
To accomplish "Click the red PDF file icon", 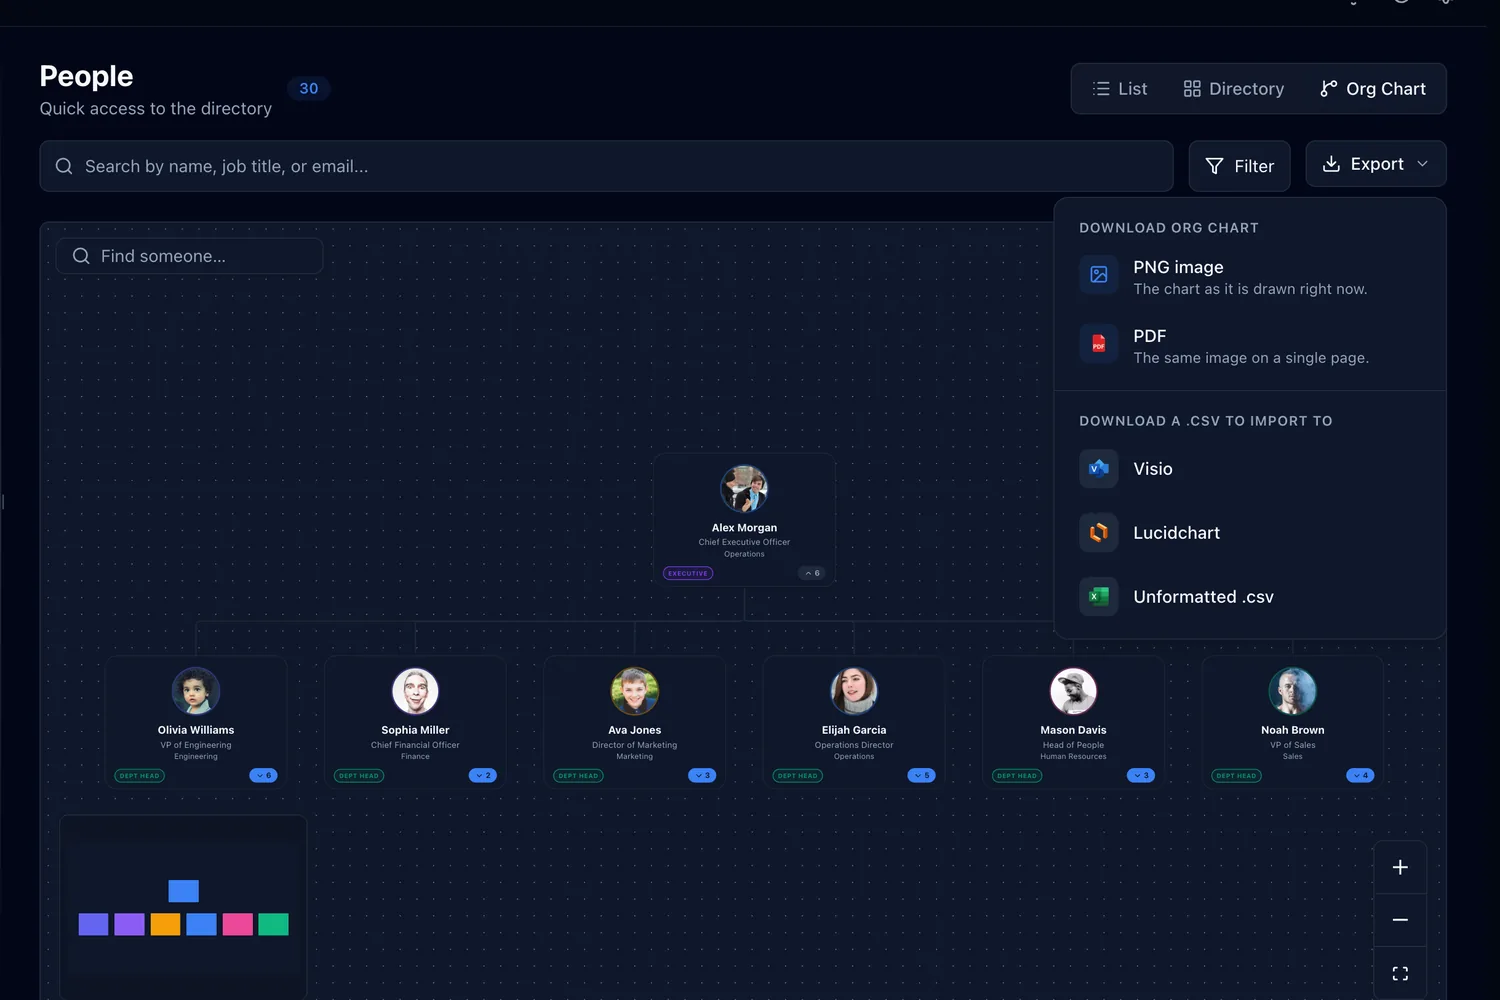I will point(1099,344).
